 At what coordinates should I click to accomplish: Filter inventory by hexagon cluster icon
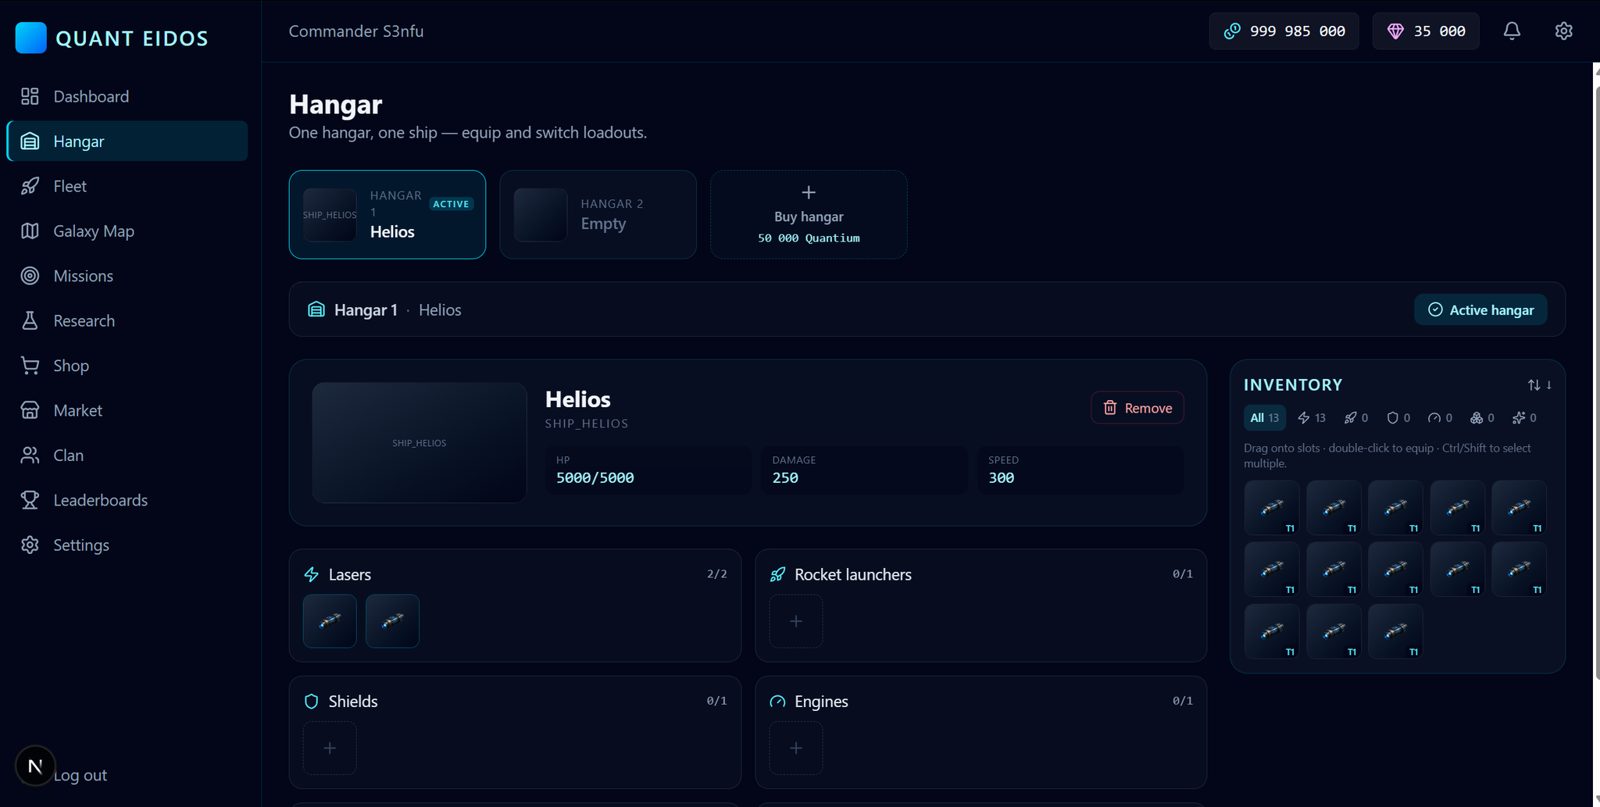[1482, 418]
